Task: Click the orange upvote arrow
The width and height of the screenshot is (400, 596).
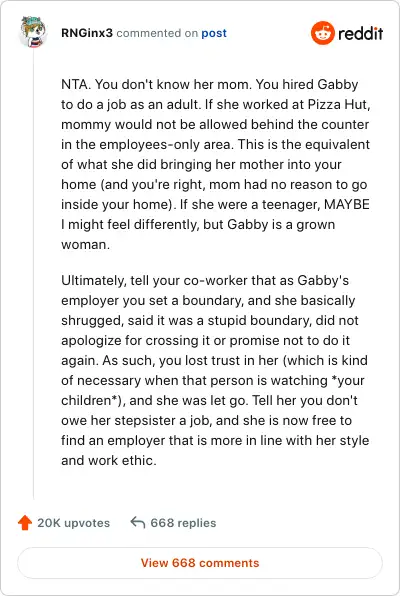Action: tap(25, 523)
